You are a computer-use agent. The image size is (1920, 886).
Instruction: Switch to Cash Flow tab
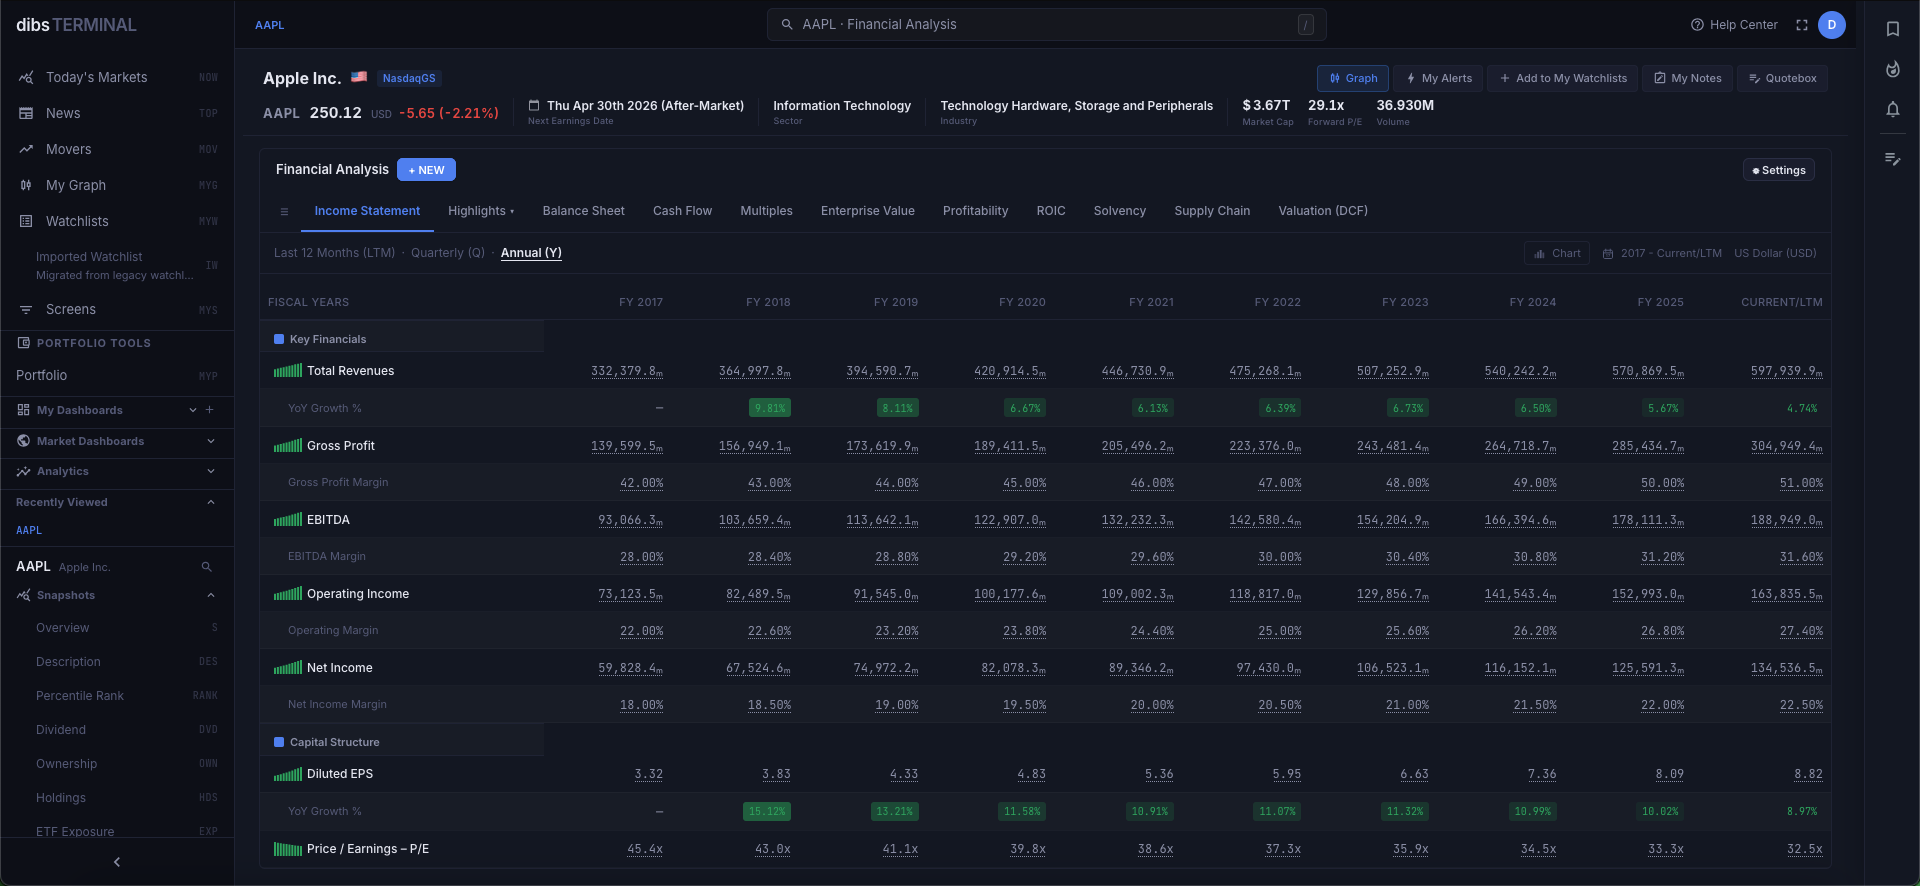click(682, 211)
